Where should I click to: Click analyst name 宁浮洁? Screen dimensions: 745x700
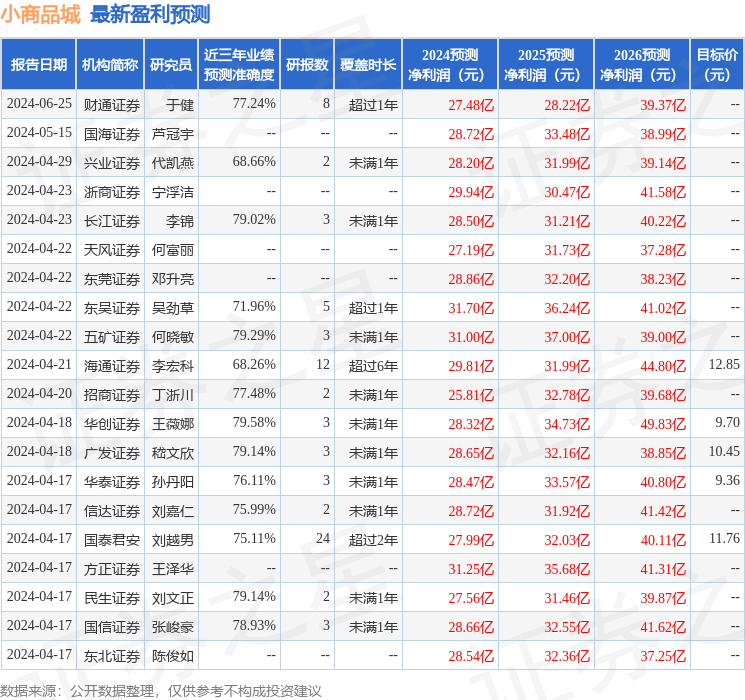172,192
